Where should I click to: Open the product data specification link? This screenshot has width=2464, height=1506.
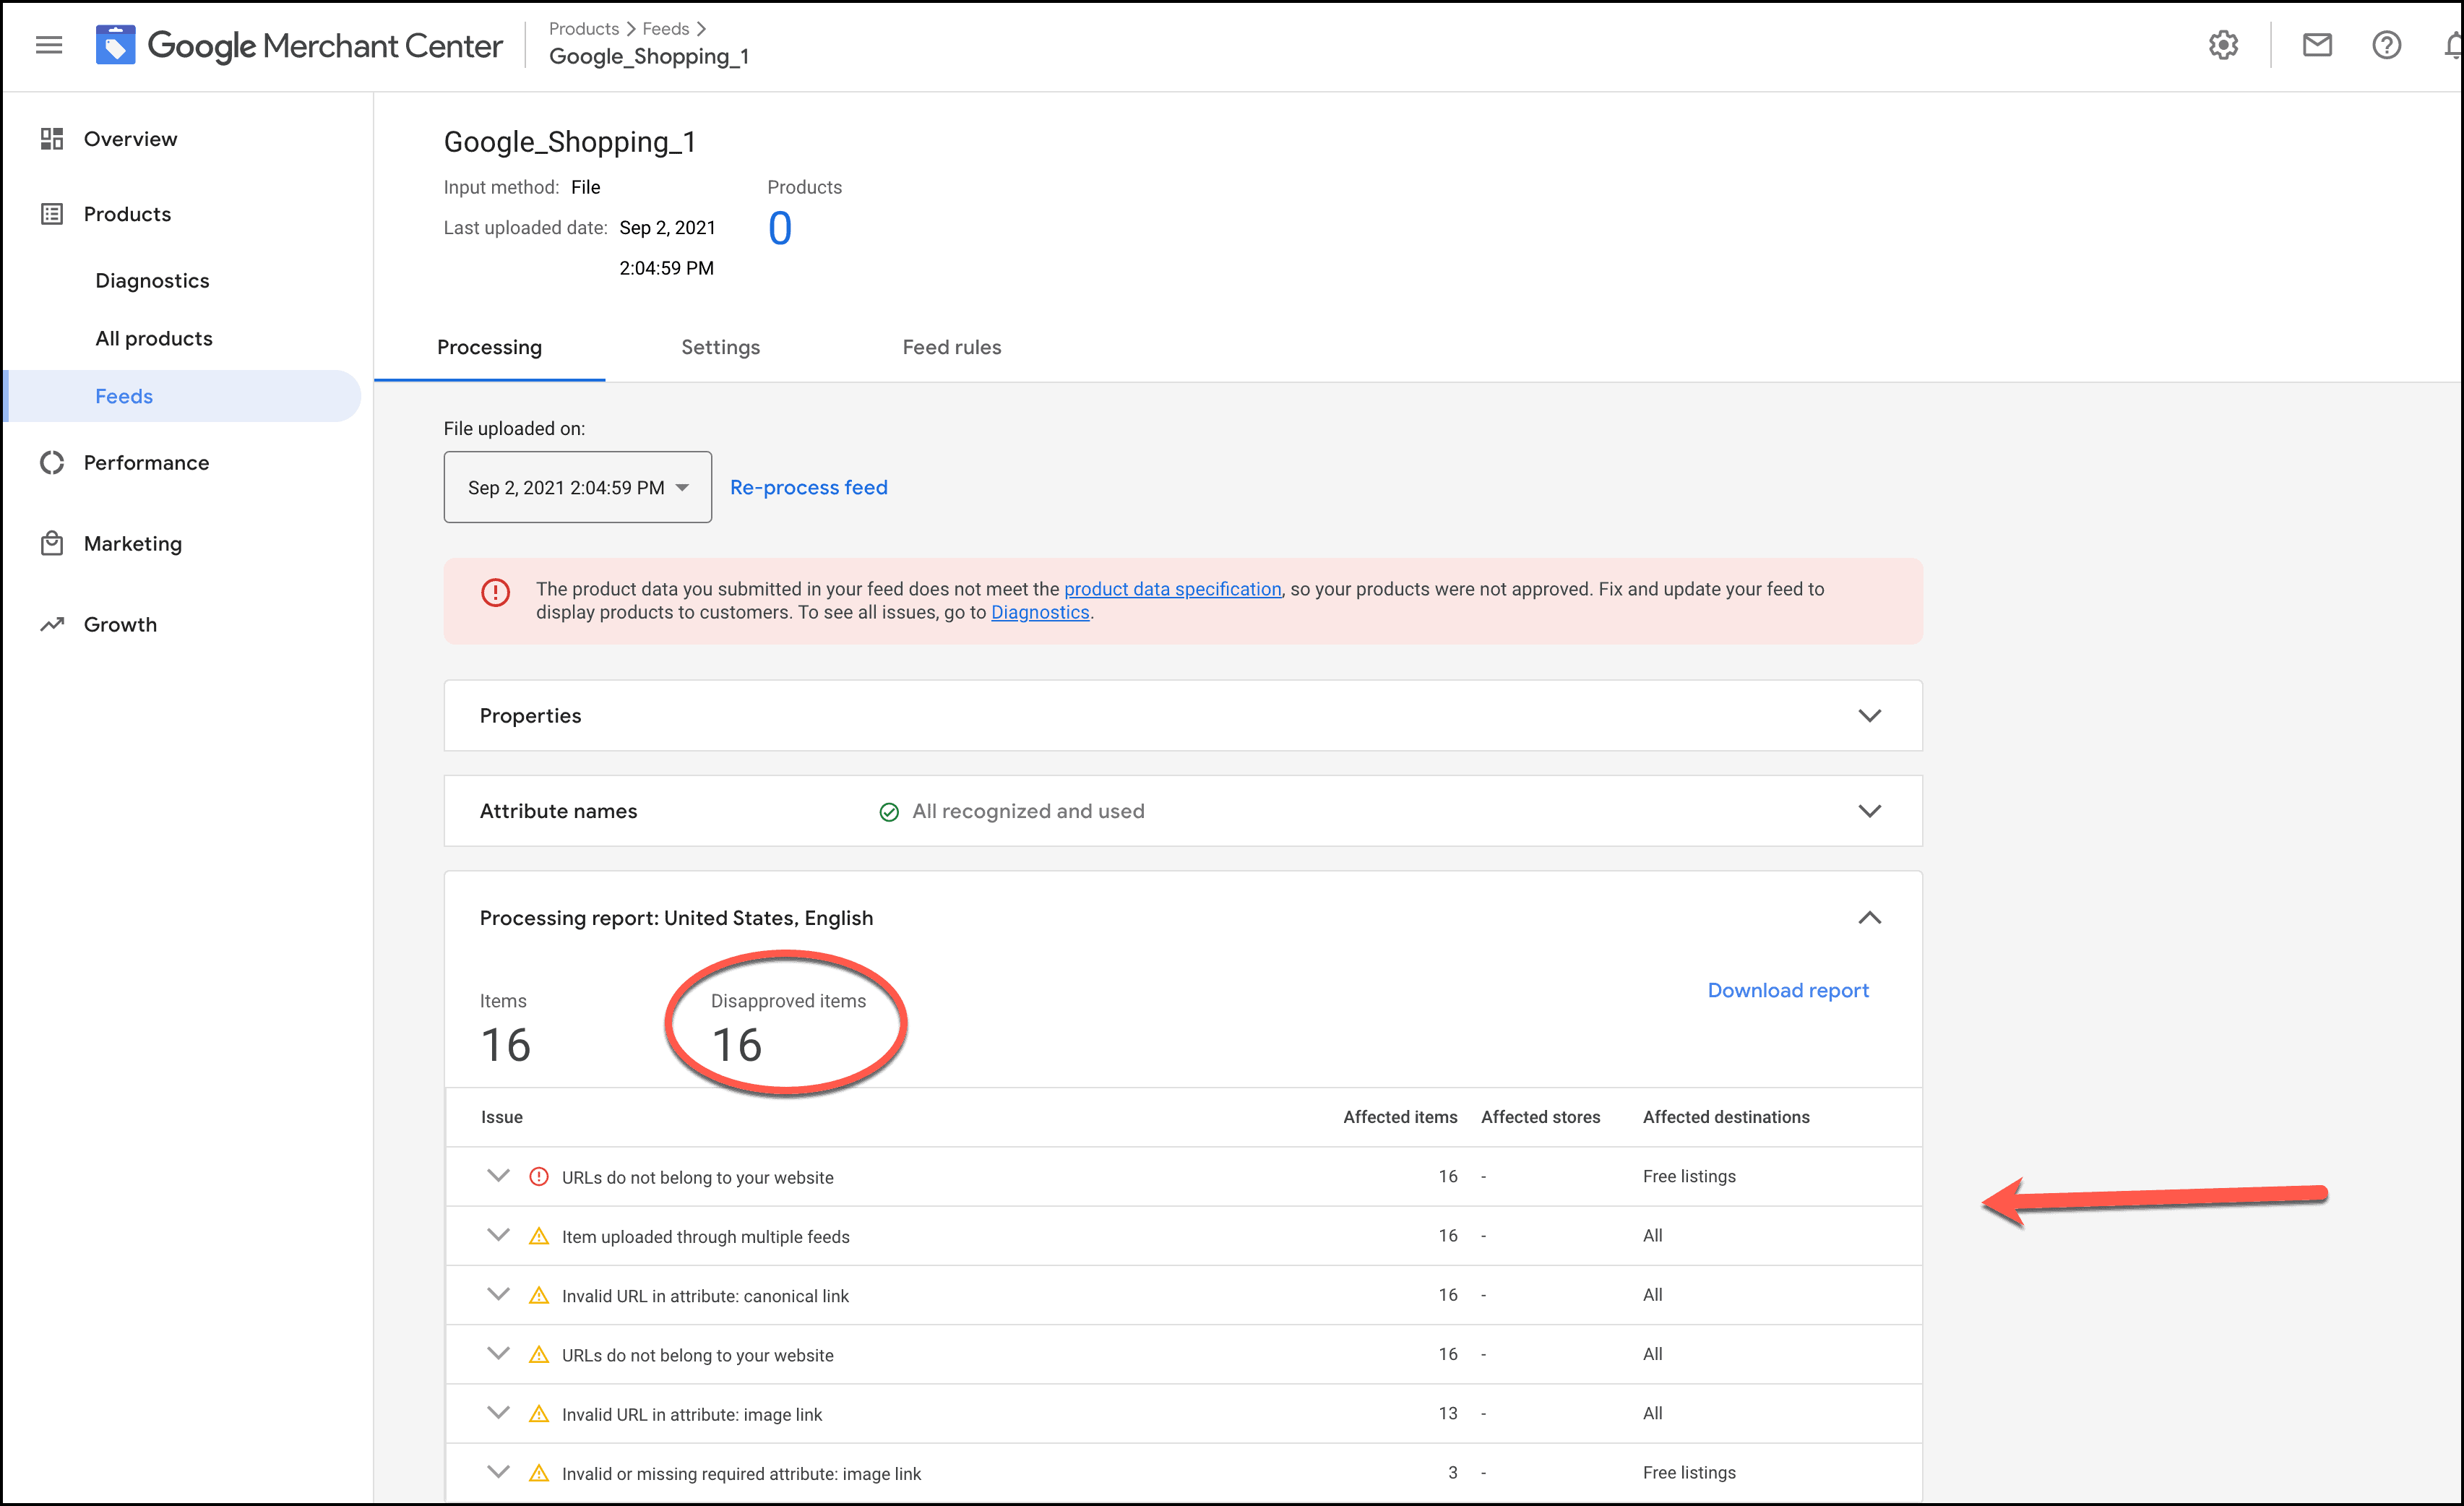pyautogui.click(x=1172, y=589)
